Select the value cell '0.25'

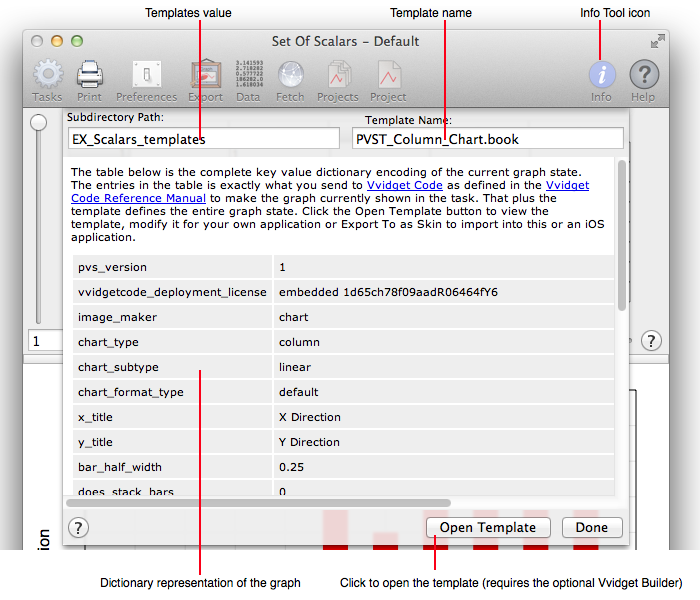[x=444, y=467]
